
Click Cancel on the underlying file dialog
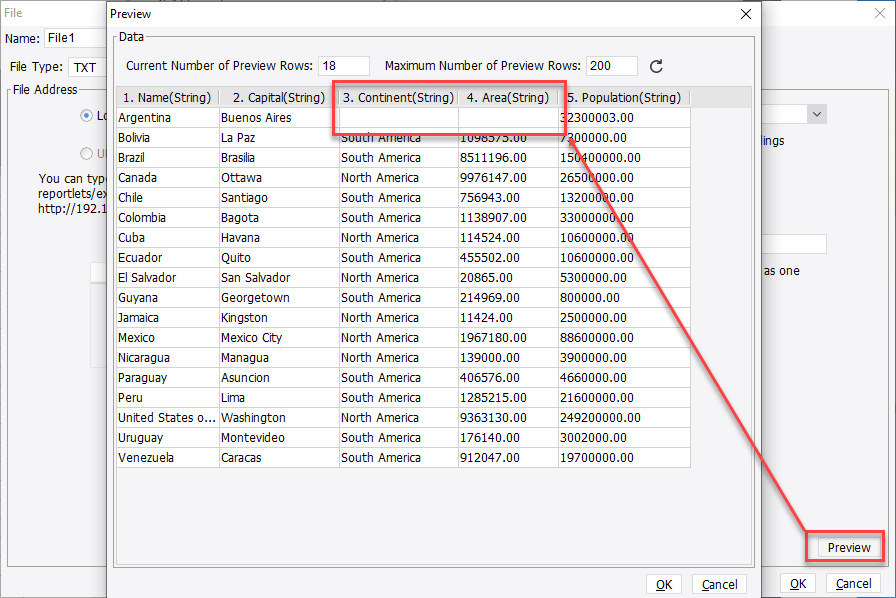pyautogui.click(x=854, y=584)
